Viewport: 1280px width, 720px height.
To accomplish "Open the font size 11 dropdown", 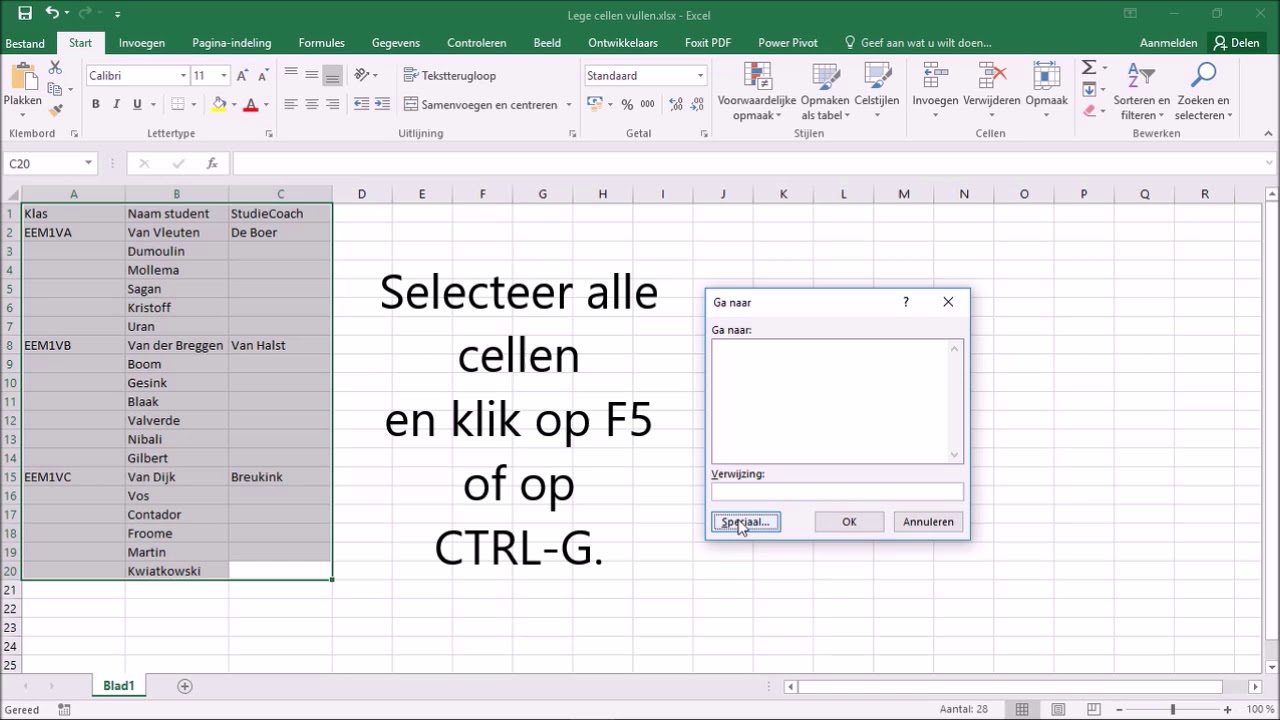I will click(x=224, y=76).
